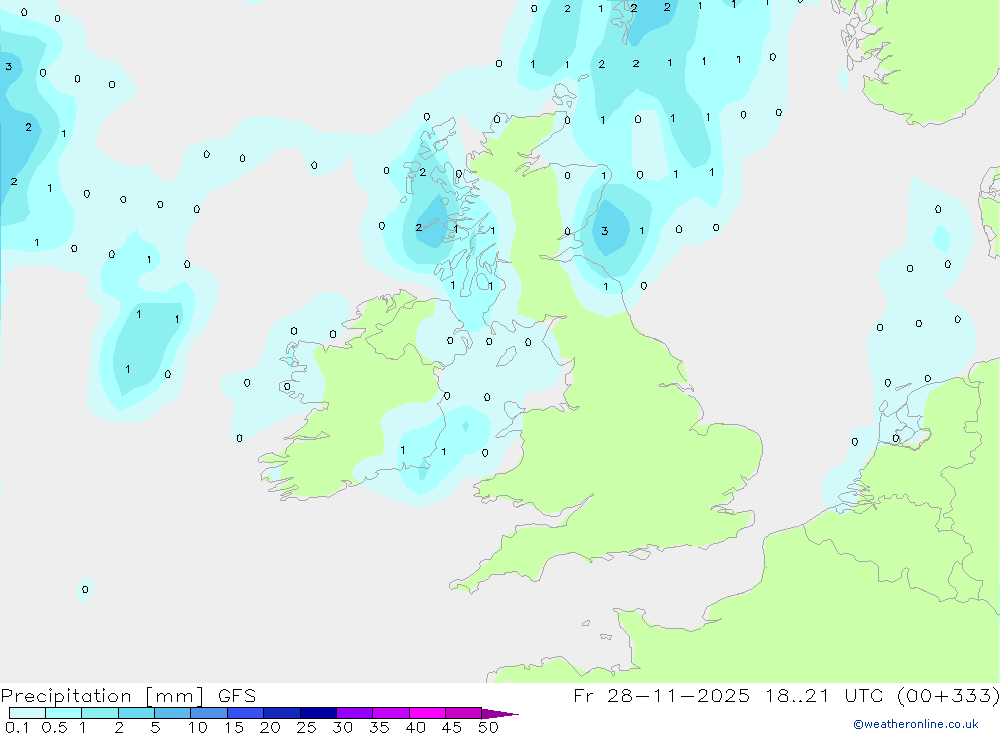Click the GFS model label

(x=237, y=696)
